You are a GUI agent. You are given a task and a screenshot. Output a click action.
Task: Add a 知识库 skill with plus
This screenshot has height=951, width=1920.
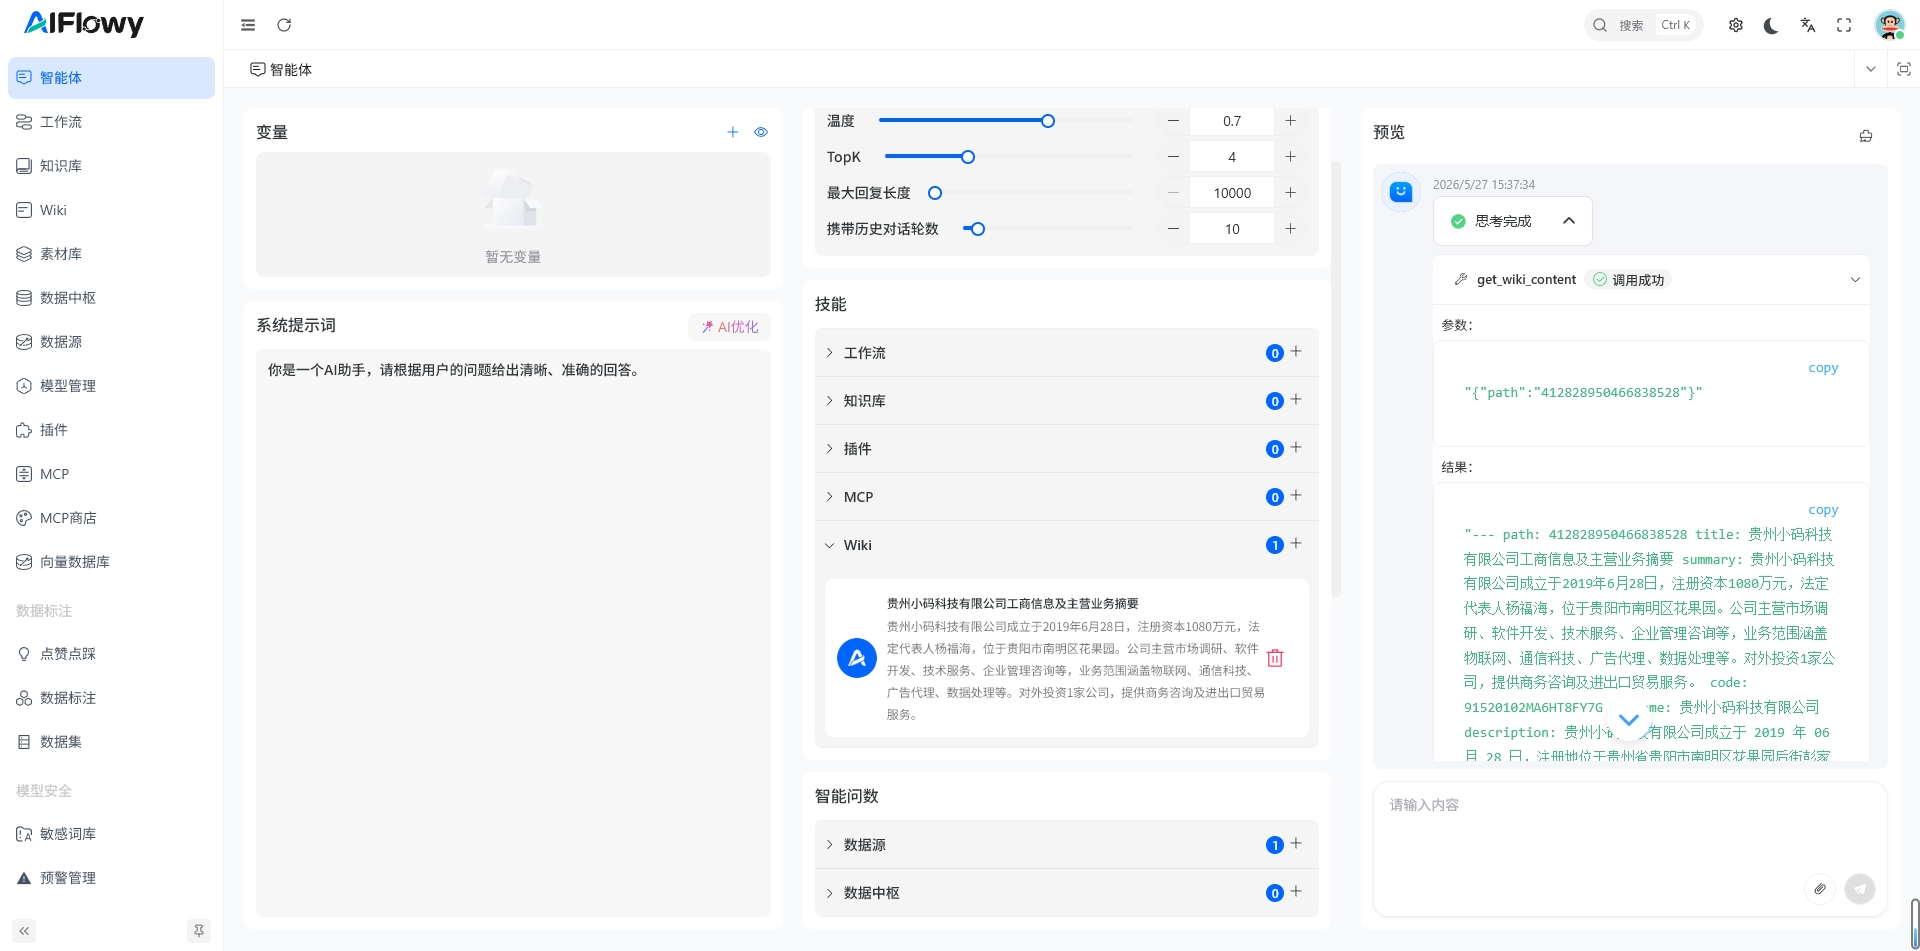(1296, 399)
